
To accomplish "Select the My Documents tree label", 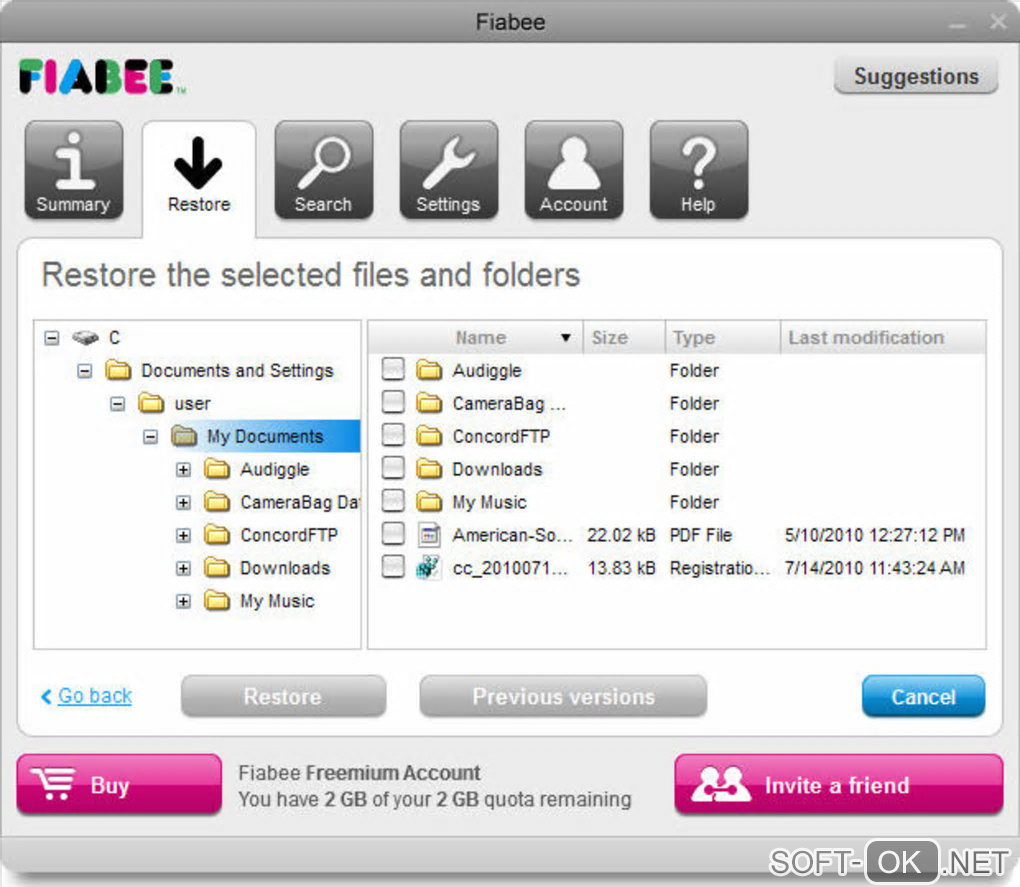I will tap(265, 436).
